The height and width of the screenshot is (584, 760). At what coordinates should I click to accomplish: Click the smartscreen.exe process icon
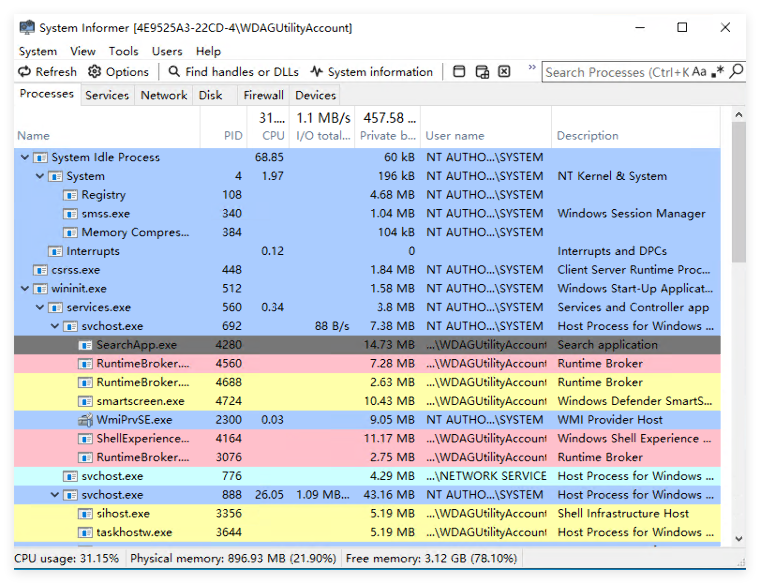pyautogui.click(x=85, y=401)
